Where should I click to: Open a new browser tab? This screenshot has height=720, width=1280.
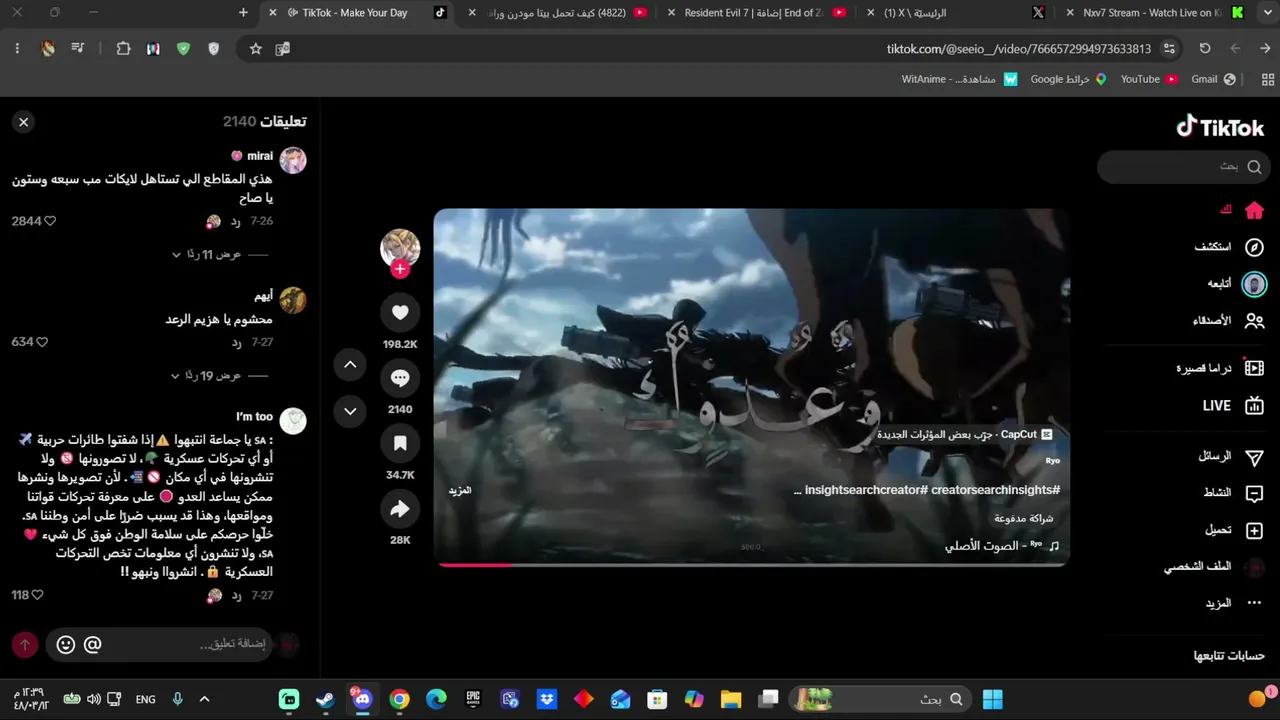[243, 13]
